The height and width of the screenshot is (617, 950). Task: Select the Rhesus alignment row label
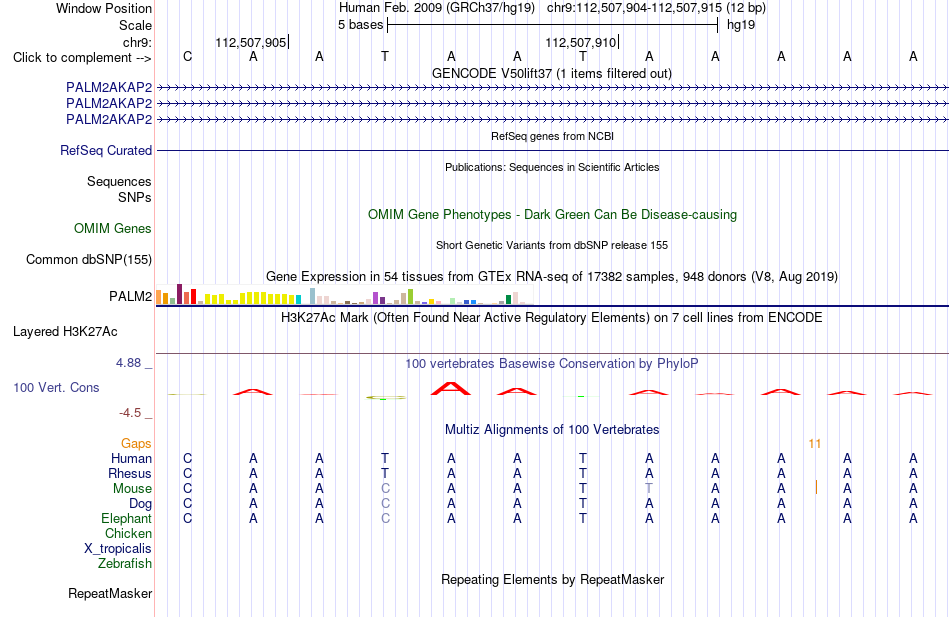(x=130, y=474)
